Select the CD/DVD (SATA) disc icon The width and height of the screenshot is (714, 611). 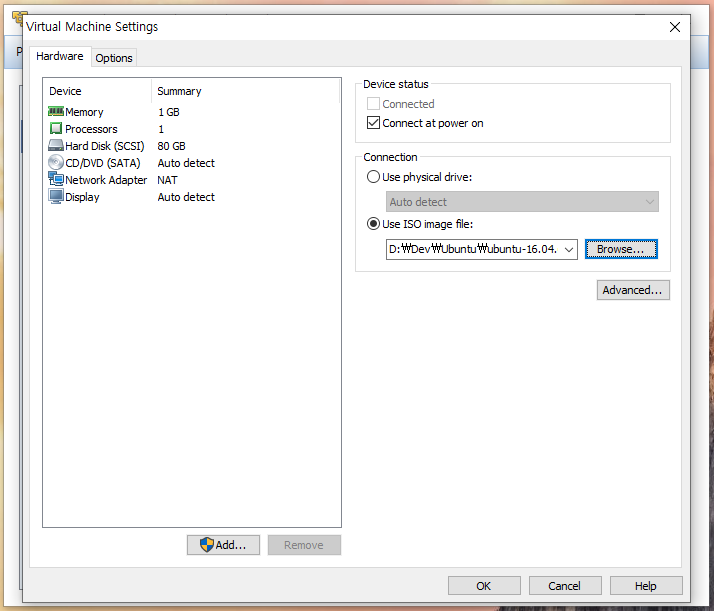56,163
